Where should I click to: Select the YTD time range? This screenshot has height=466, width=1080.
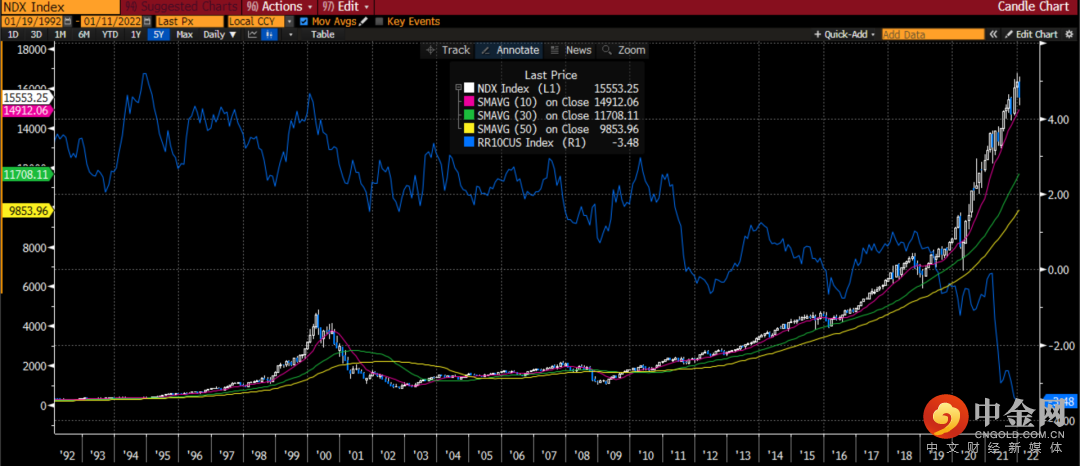pyautogui.click(x=108, y=34)
